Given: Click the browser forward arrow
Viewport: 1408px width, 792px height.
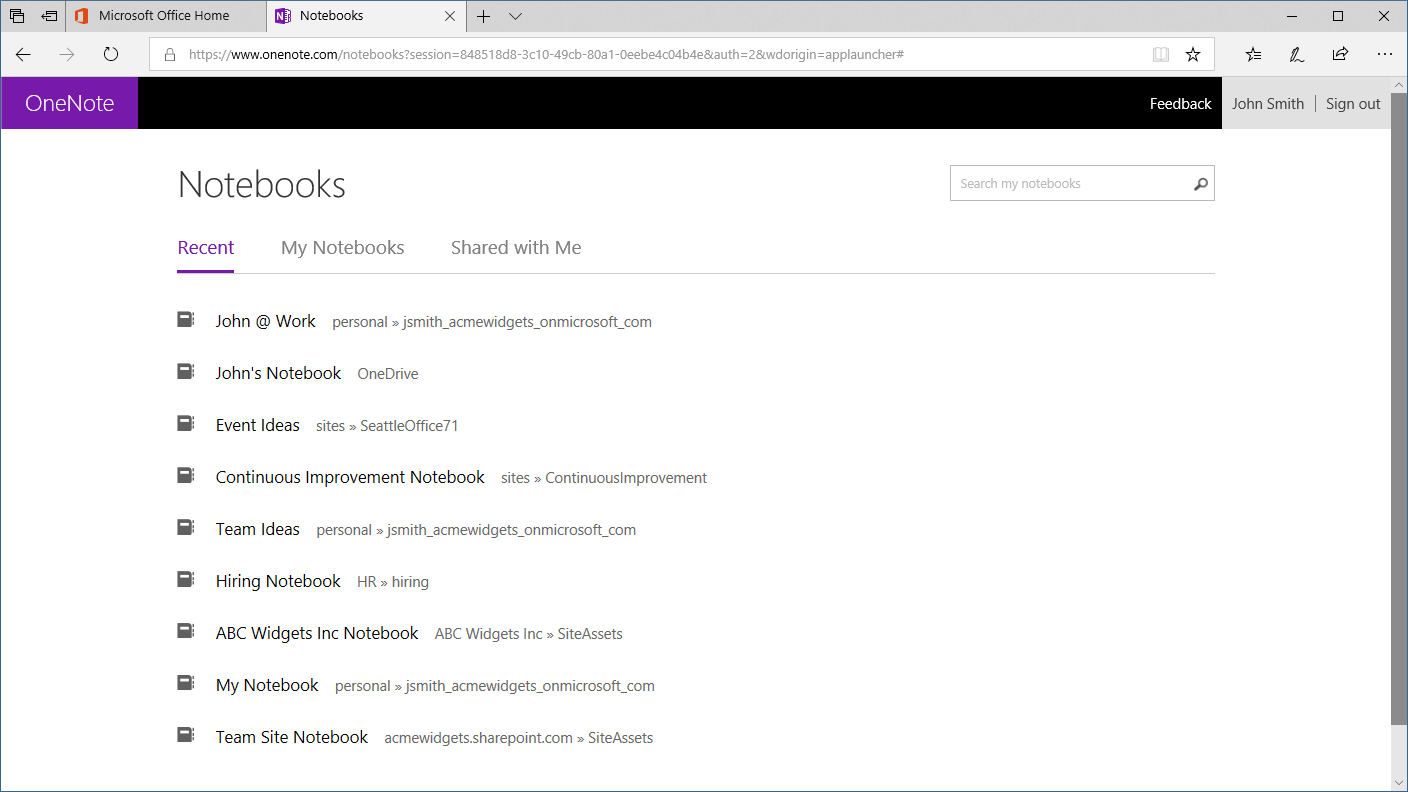Looking at the screenshot, I should click(67, 55).
